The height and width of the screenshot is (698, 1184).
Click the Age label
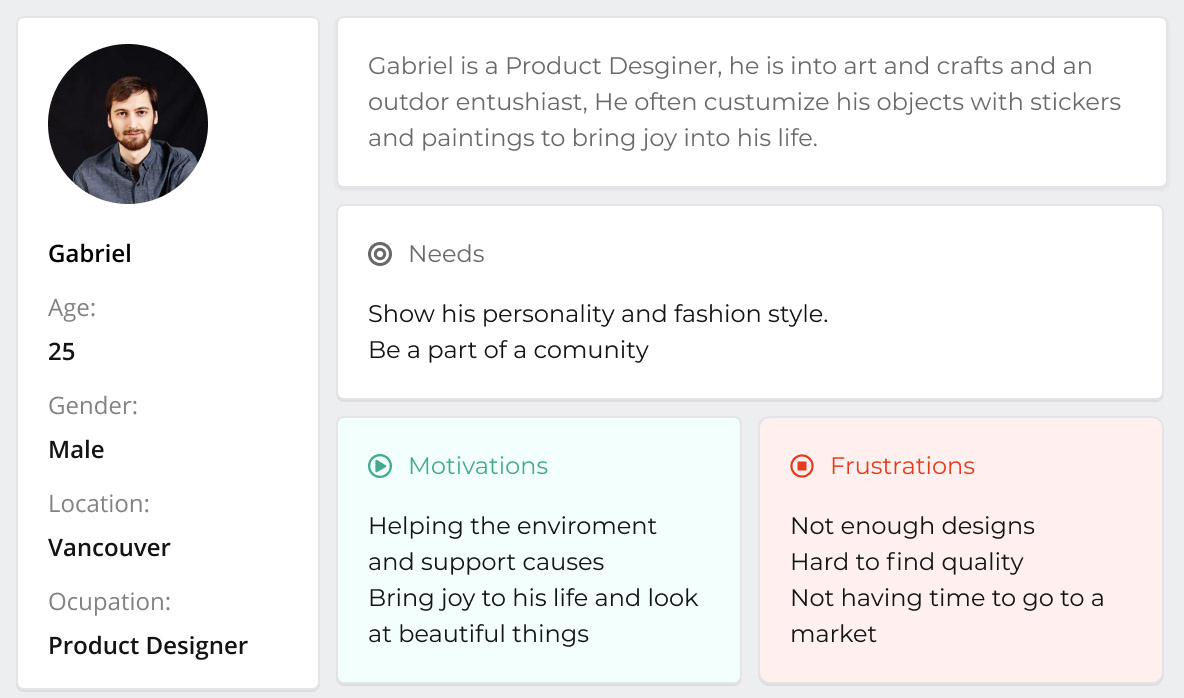72,308
